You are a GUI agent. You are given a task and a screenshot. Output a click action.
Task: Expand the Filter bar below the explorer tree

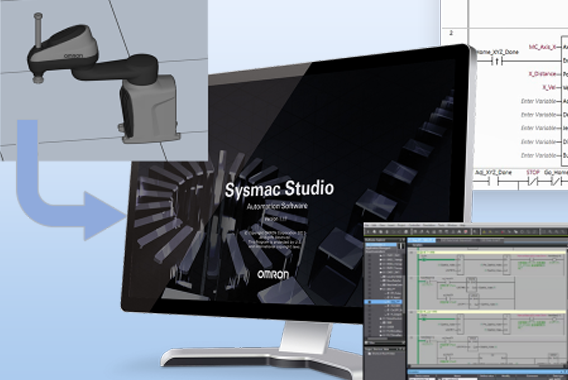click(x=385, y=342)
